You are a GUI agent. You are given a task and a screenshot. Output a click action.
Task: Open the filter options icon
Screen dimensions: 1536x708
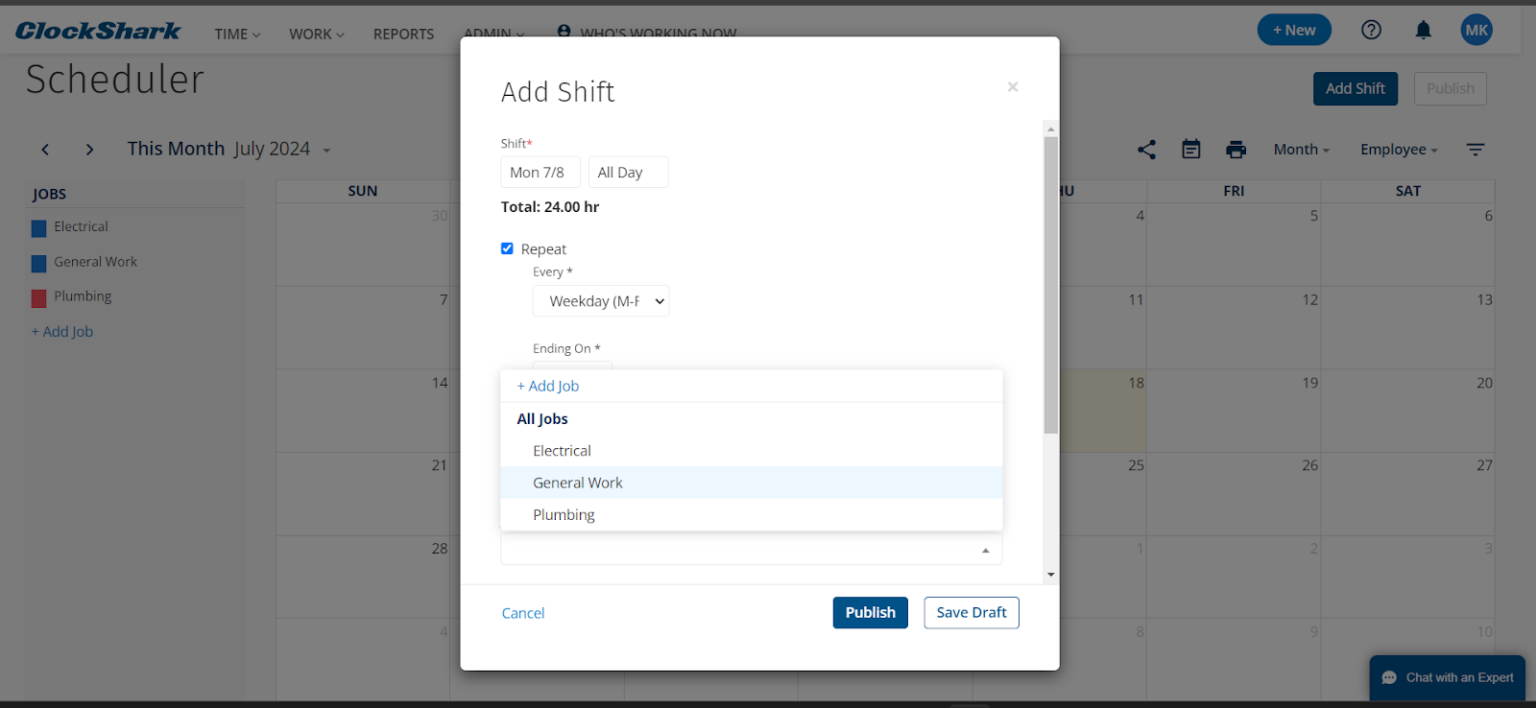(x=1475, y=150)
